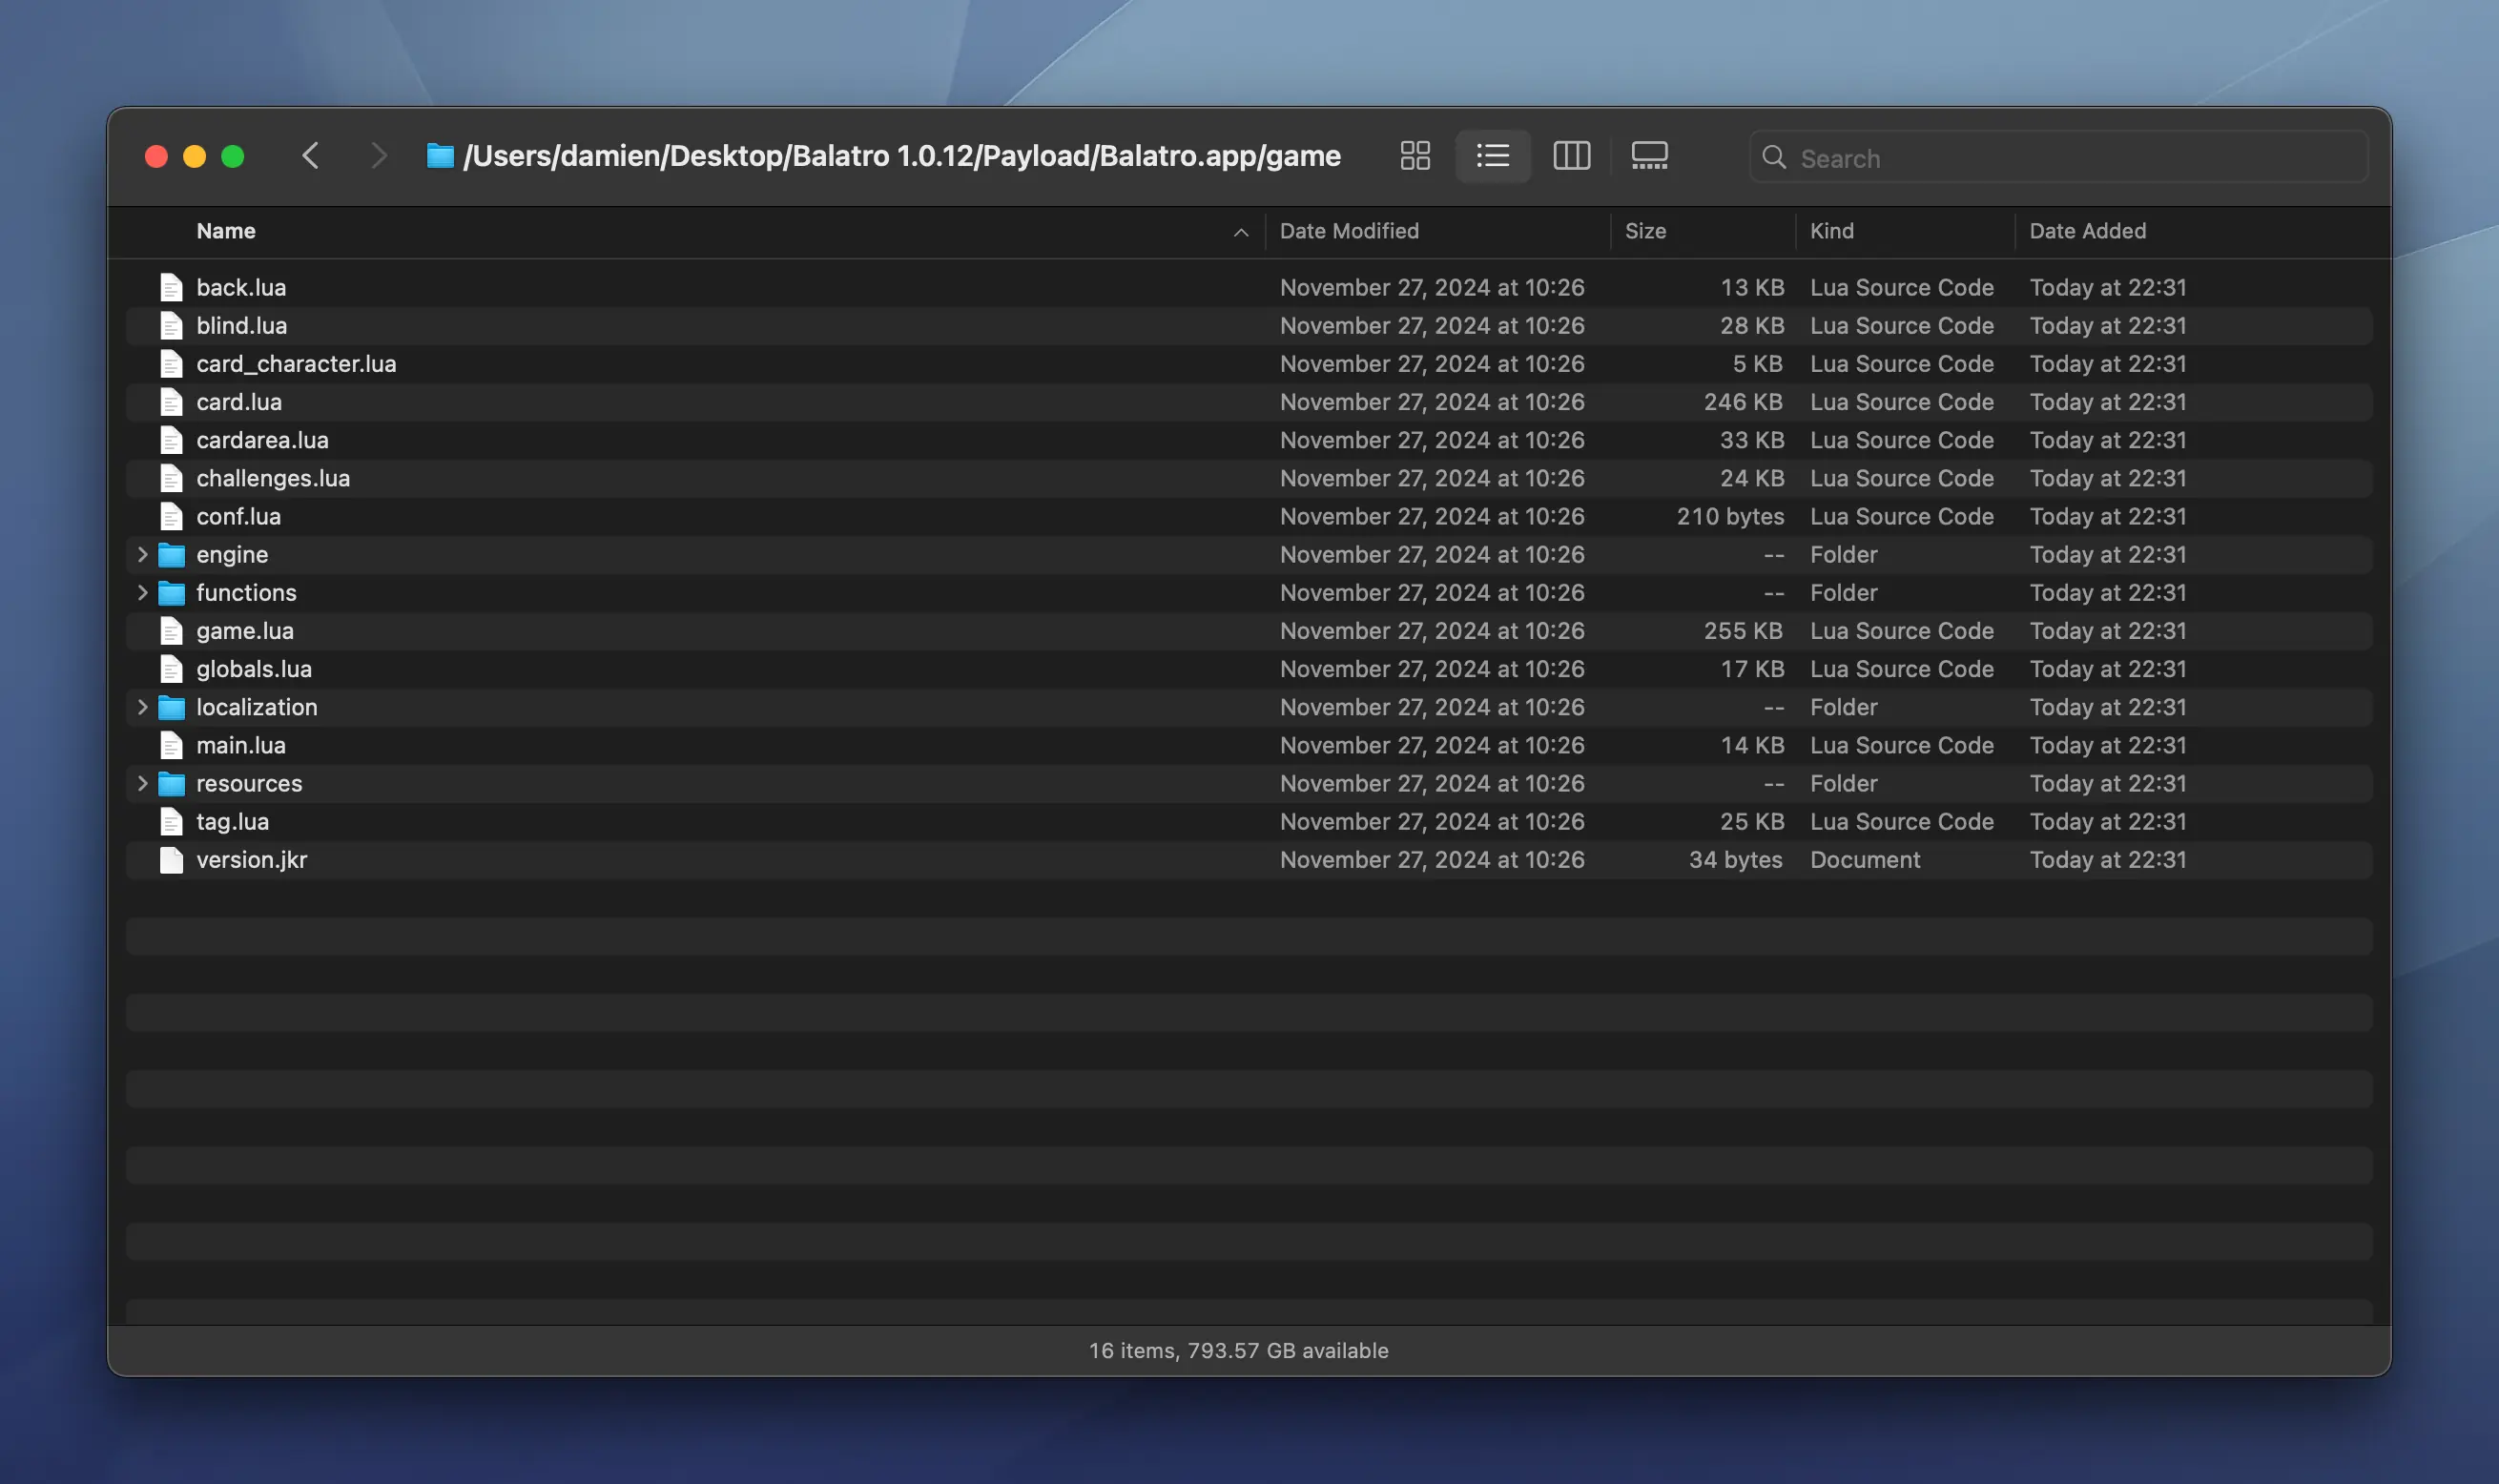The width and height of the screenshot is (2499, 1484).
Task: Toggle sort direction arrow in Name column
Action: click(x=1240, y=232)
